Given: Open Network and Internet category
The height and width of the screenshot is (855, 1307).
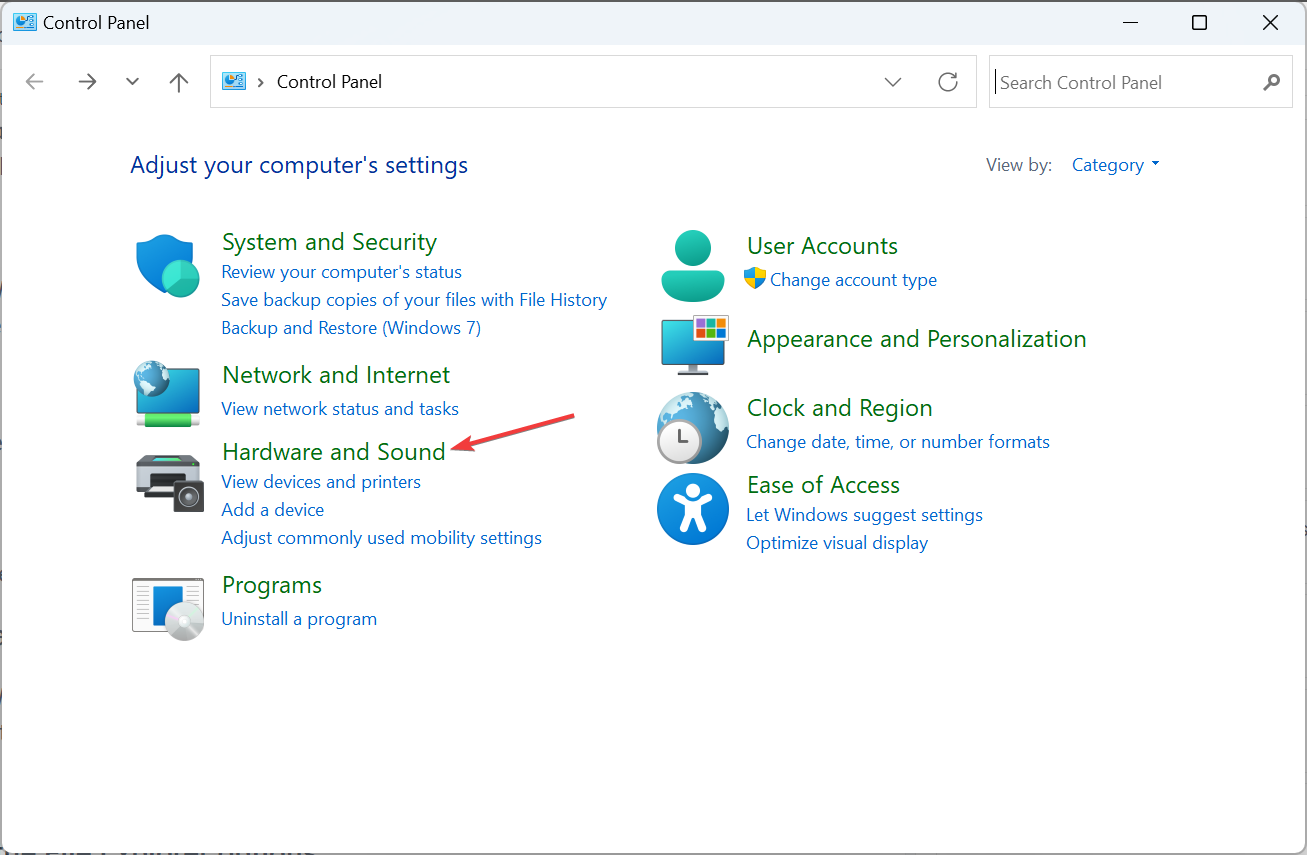Looking at the screenshot, I should (x=336, y=375).
